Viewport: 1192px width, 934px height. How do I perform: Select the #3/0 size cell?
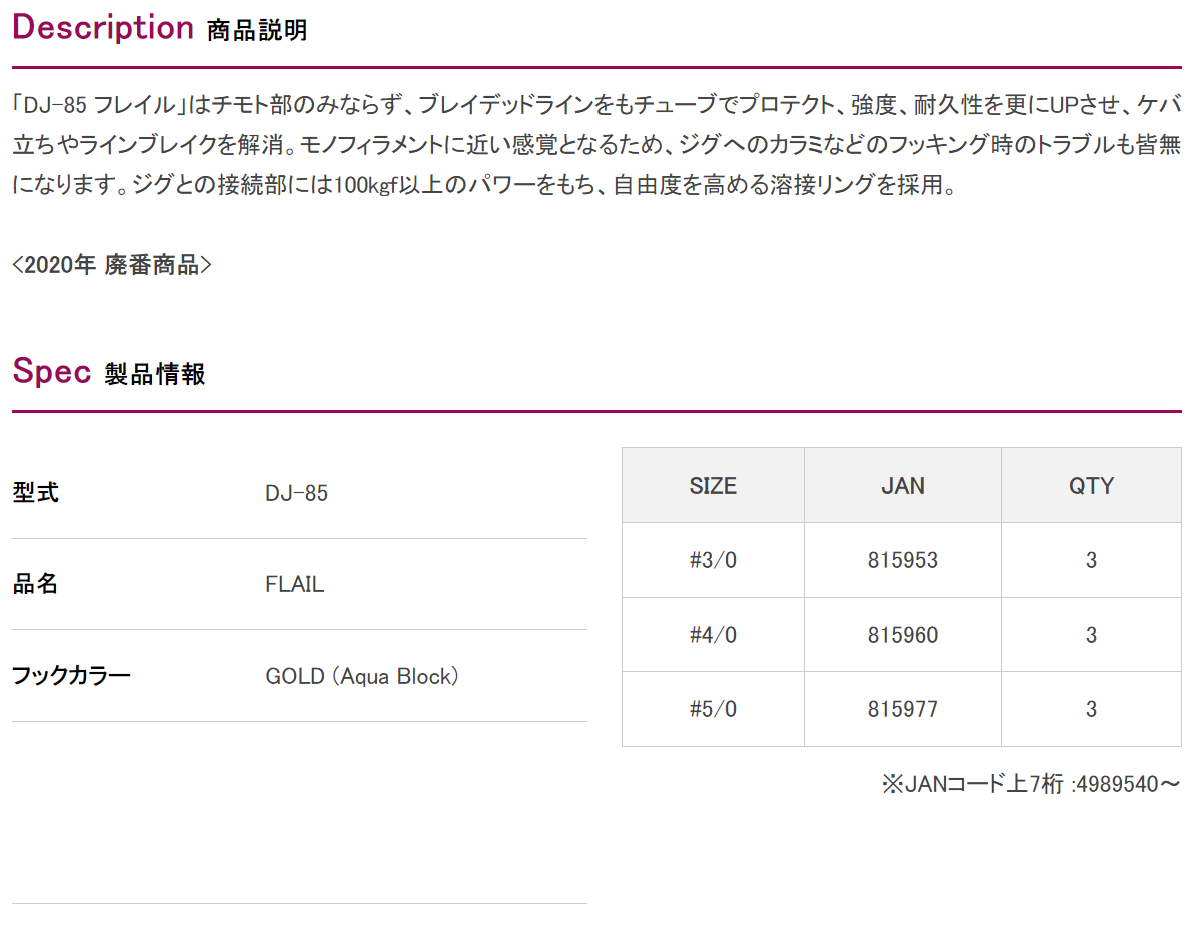coord(713,560)
